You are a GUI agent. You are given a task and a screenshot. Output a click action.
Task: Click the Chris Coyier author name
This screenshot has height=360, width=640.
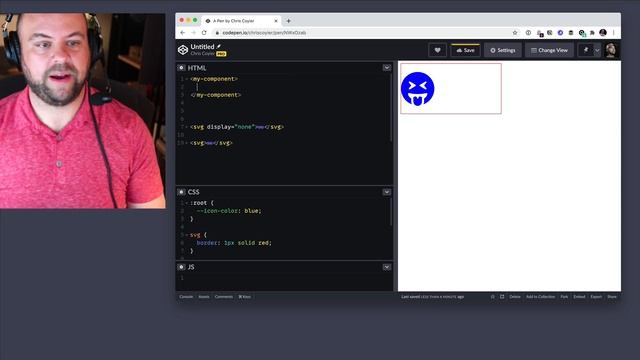point(202,53)
